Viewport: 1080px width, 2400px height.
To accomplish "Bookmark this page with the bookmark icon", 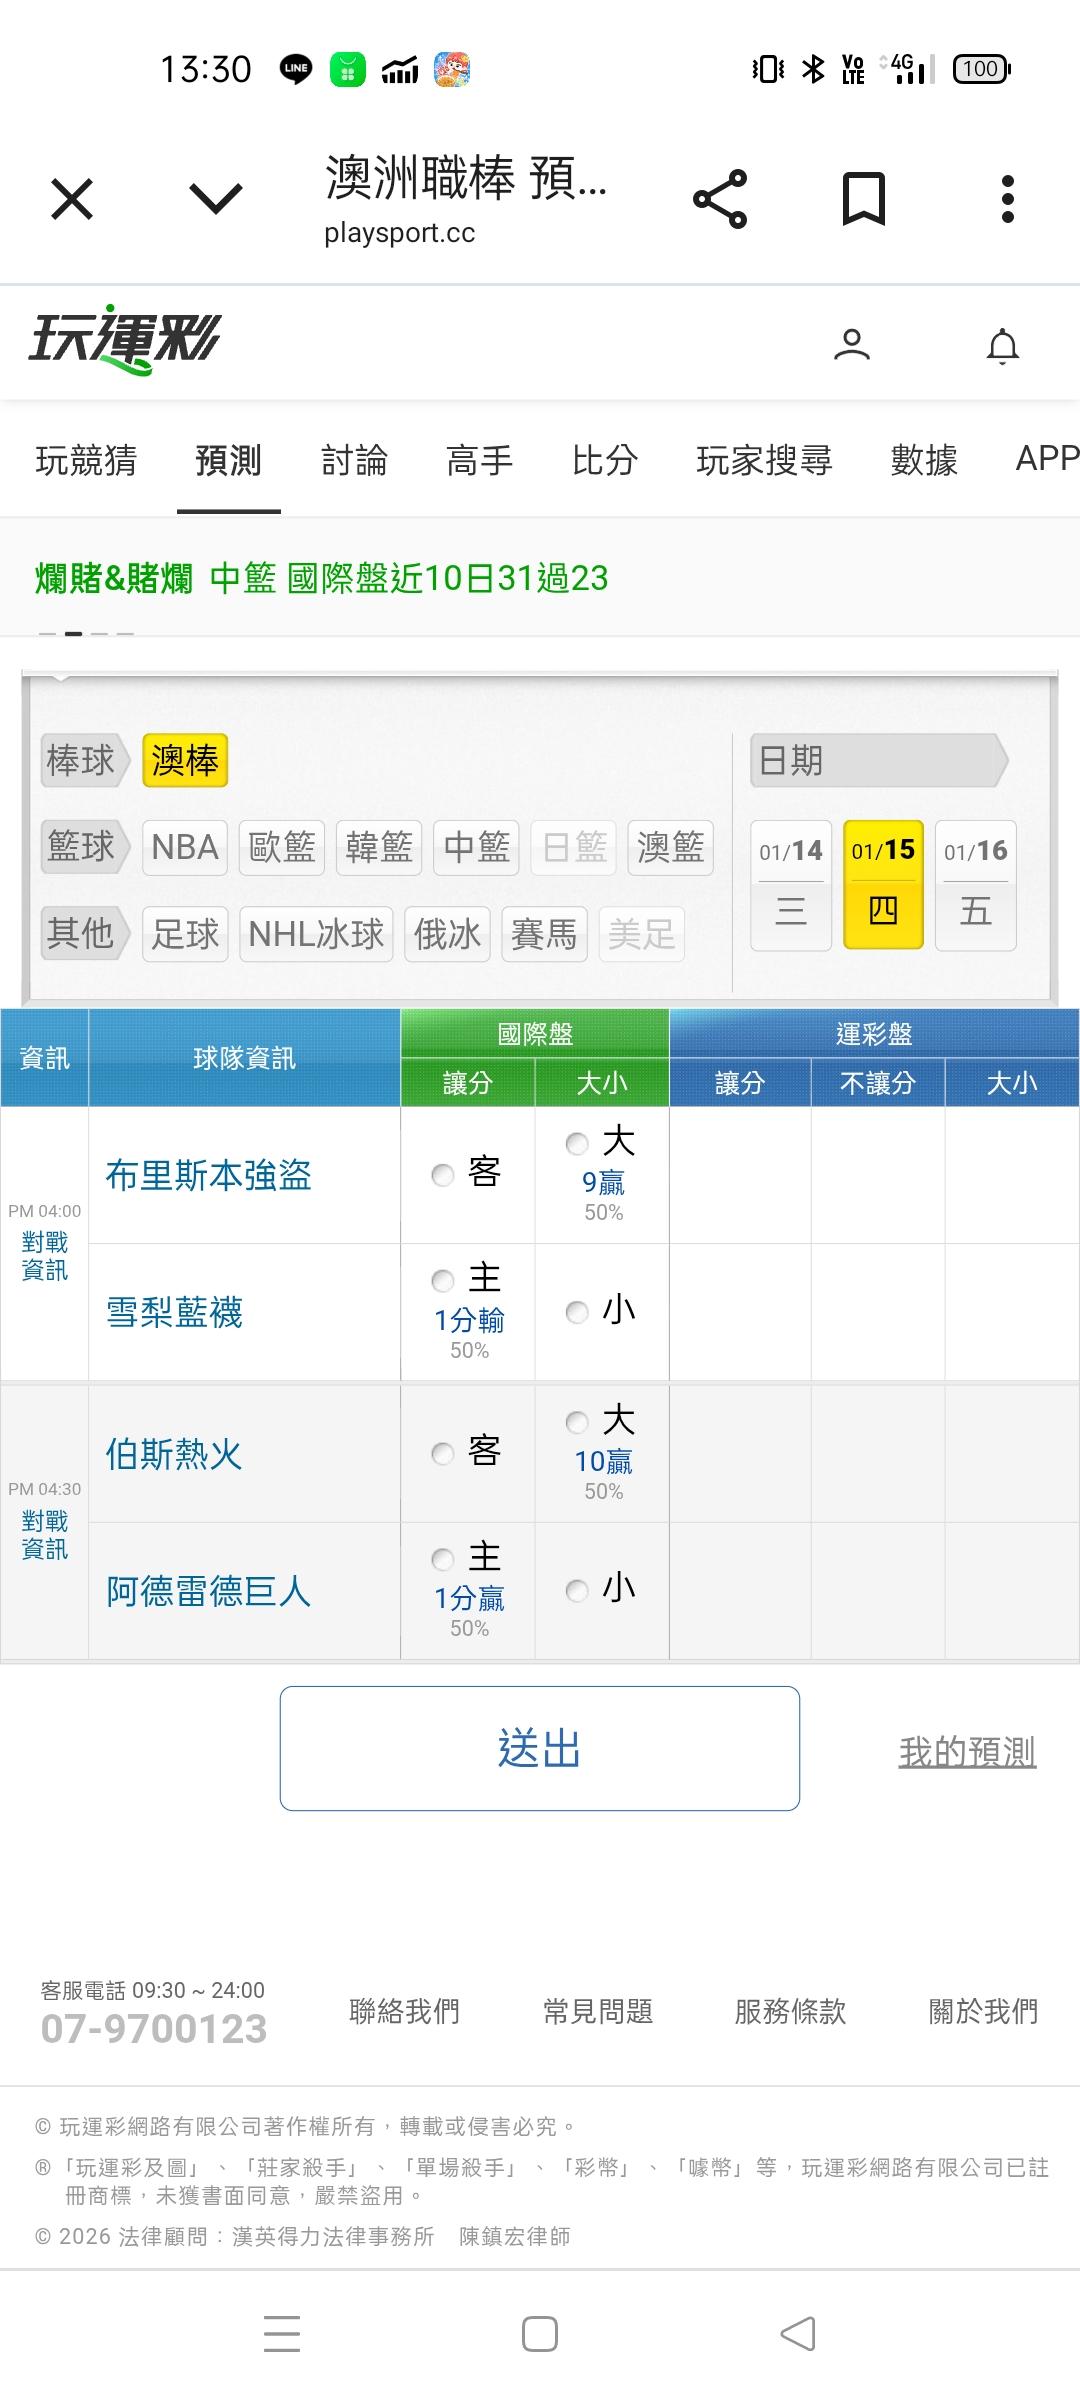I will tap(864, 199).
